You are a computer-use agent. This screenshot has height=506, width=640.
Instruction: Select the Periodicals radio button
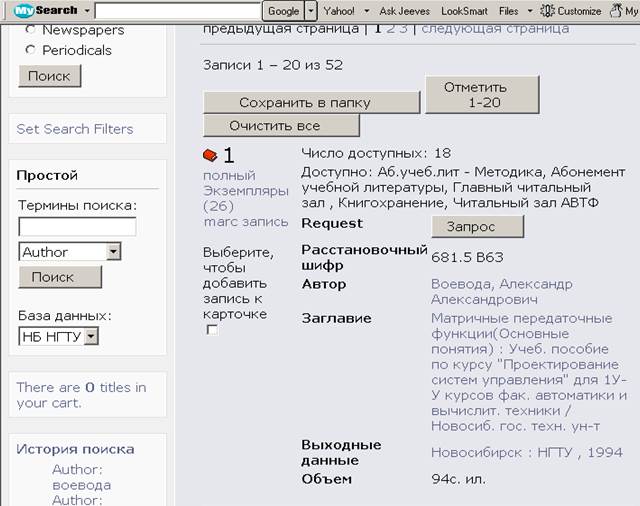click(30, 50)
